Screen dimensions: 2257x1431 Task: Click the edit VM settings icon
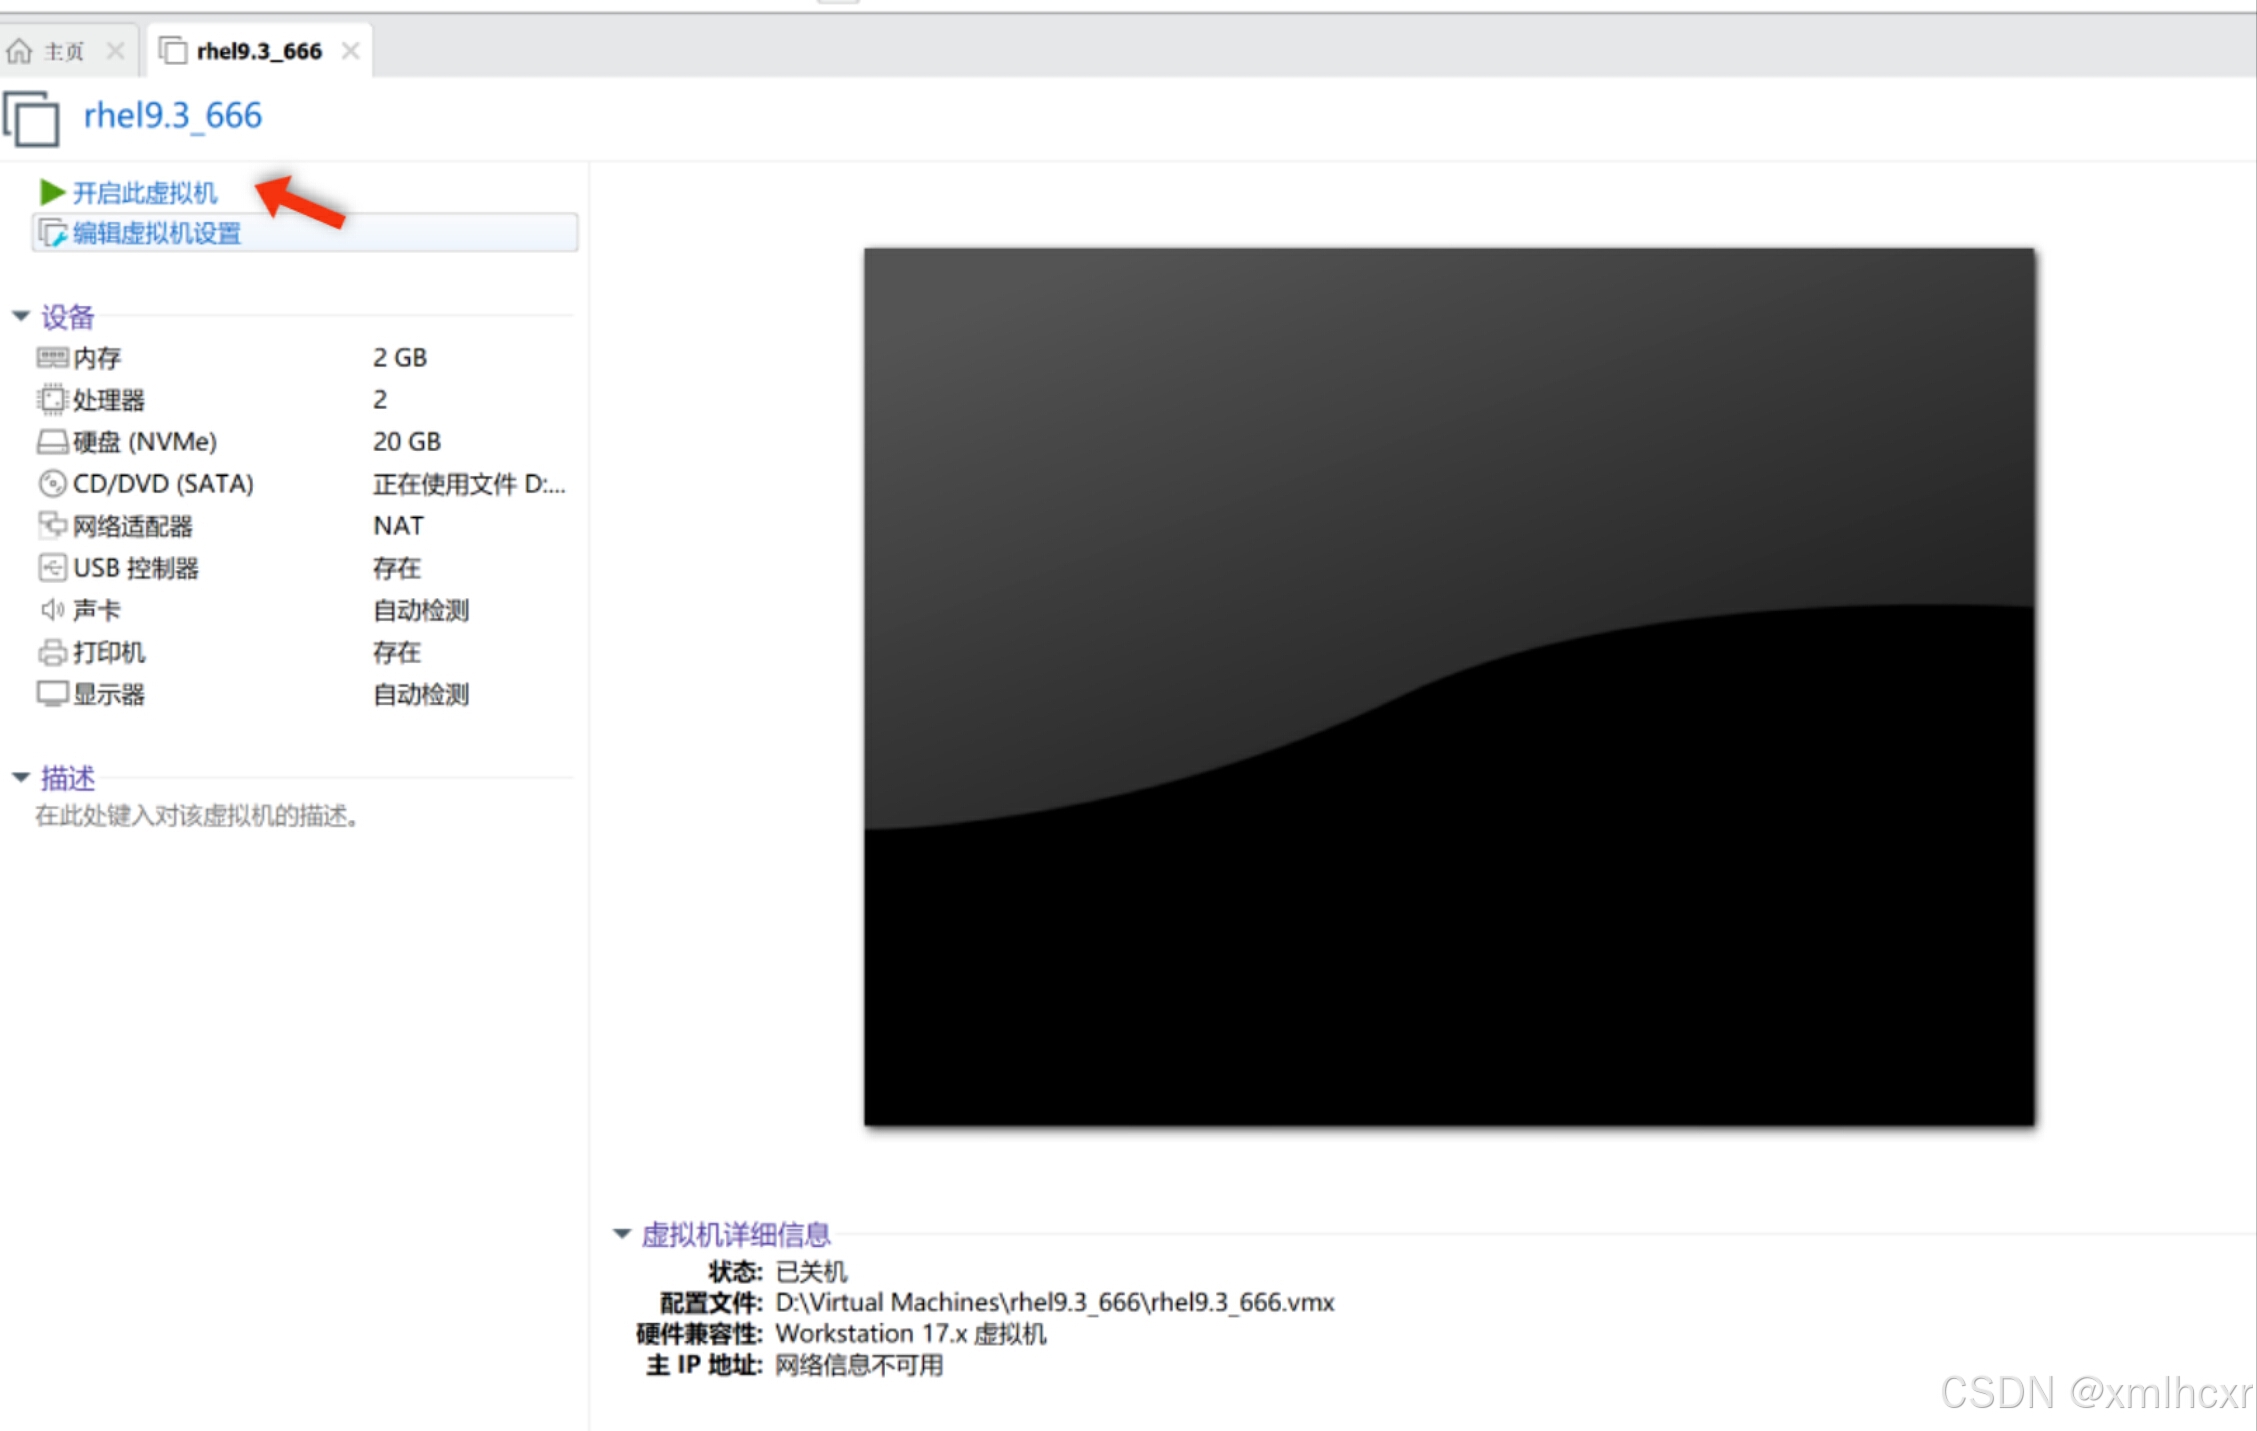[x=52, y=233]
